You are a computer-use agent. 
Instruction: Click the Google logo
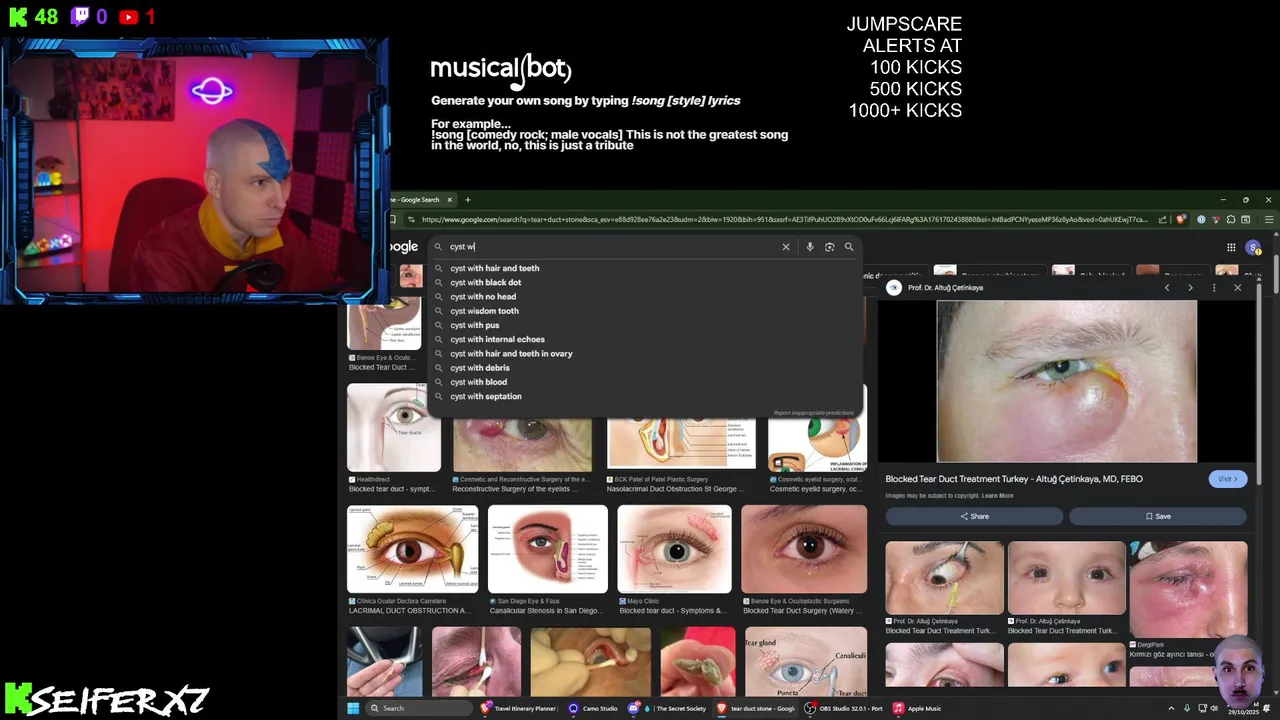(404, 247)
